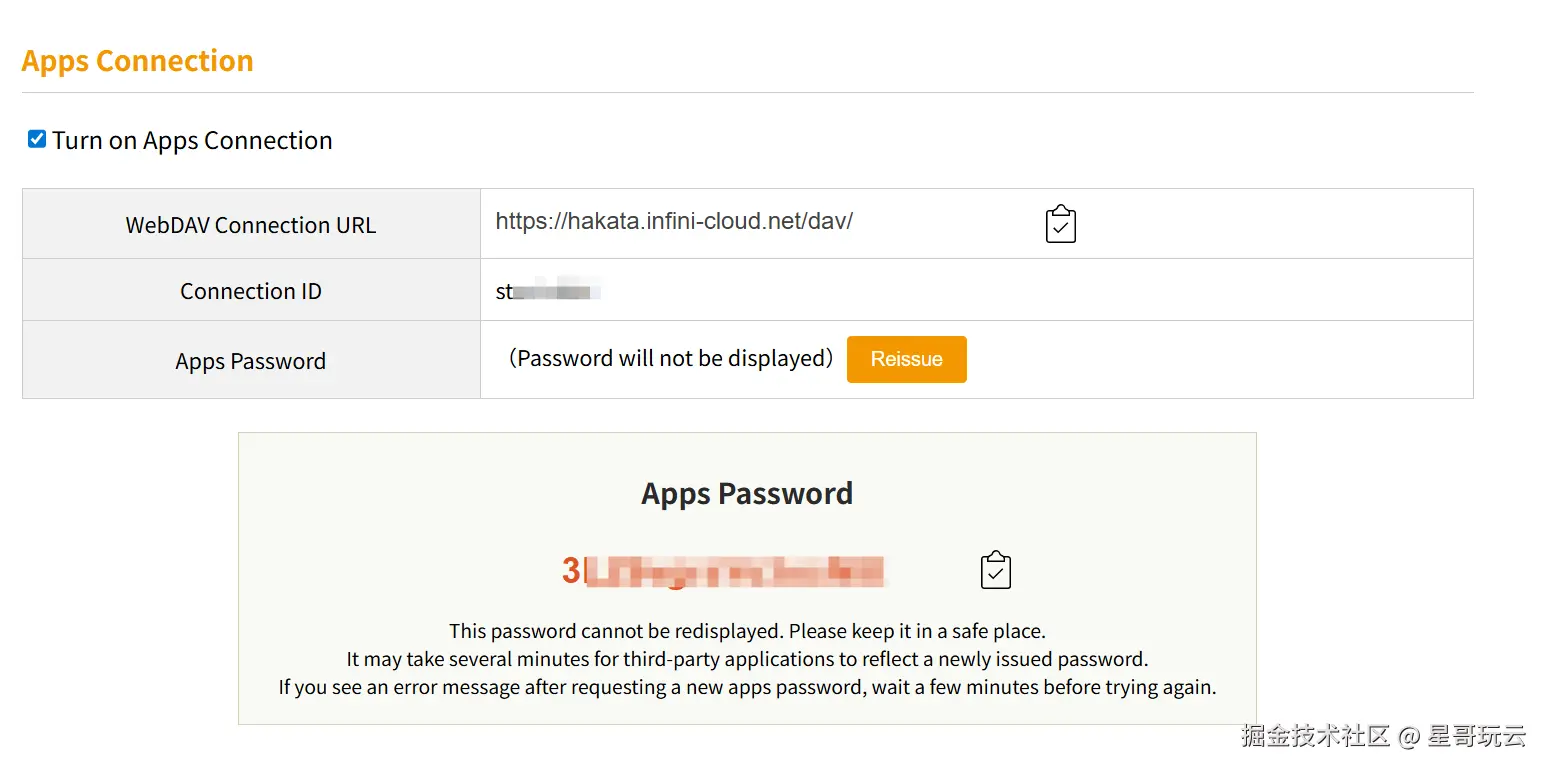Click the "Turn on Apps Connection" label text
Viewport: 1548px width, 771px height.
192,140
